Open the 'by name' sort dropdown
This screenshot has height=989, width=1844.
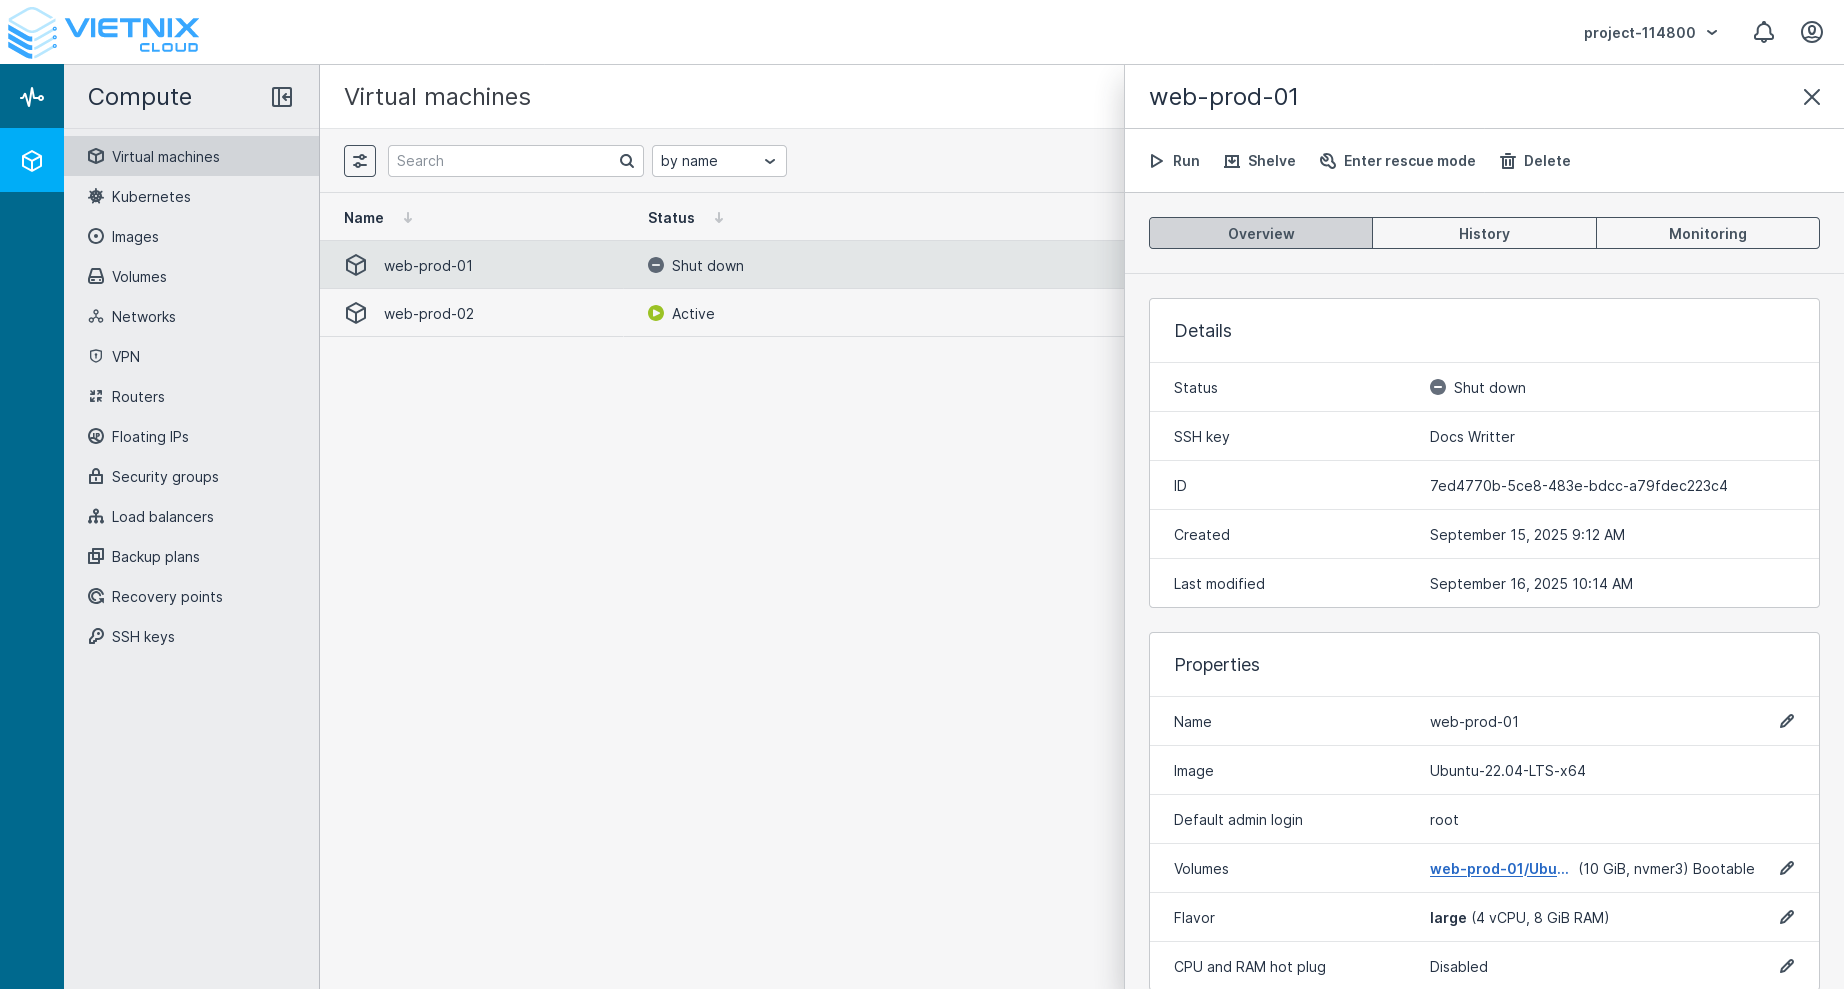pos(718,160)
